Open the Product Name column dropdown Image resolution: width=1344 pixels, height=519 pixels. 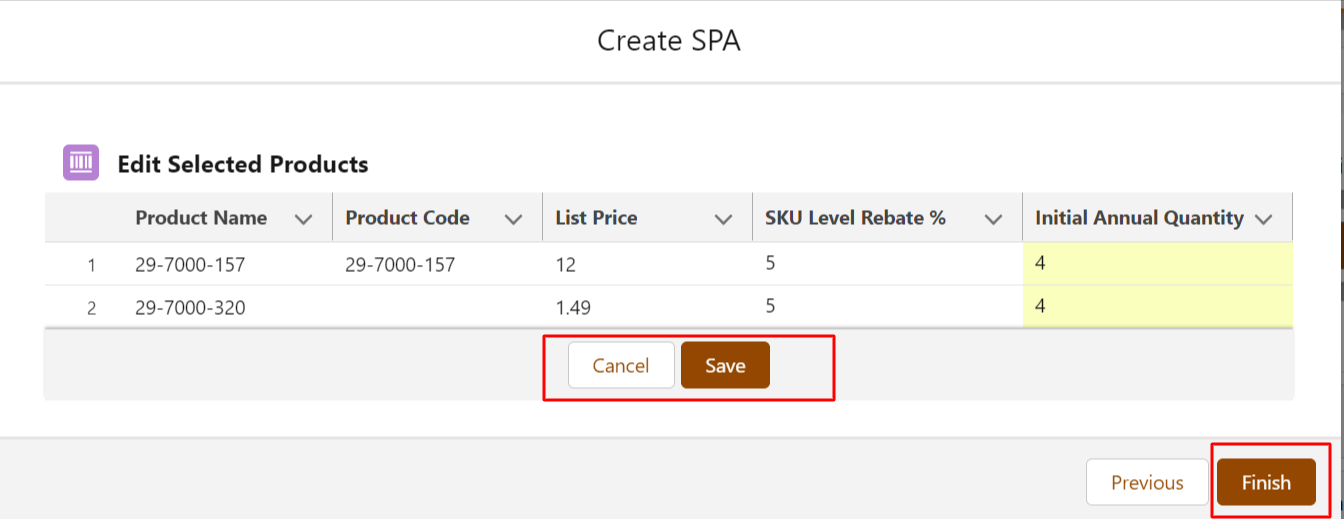[x=305, y=219]
